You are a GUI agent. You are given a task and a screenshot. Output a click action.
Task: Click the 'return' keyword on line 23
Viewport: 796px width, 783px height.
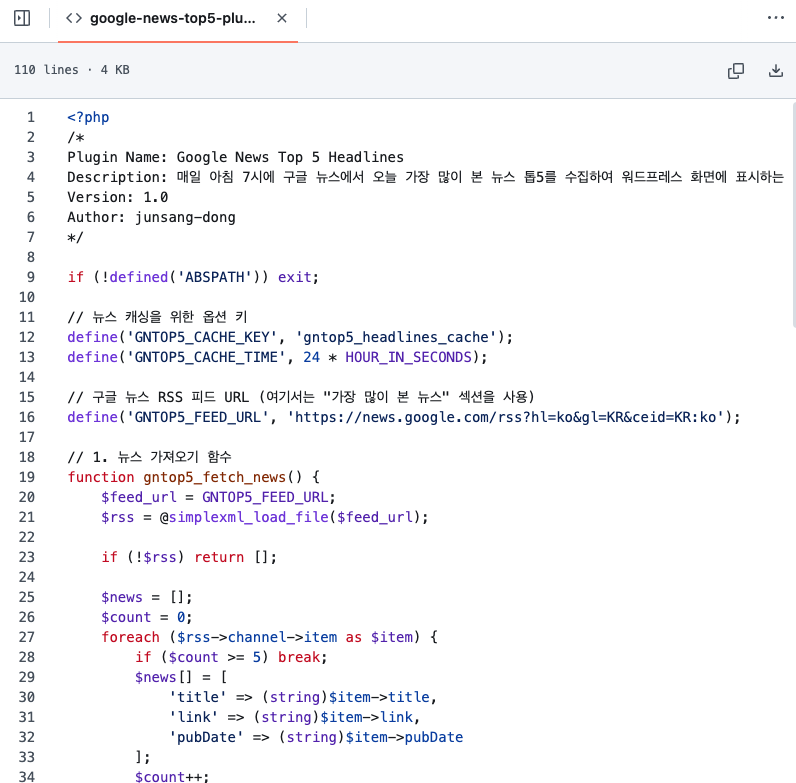[x=219, y=558]
